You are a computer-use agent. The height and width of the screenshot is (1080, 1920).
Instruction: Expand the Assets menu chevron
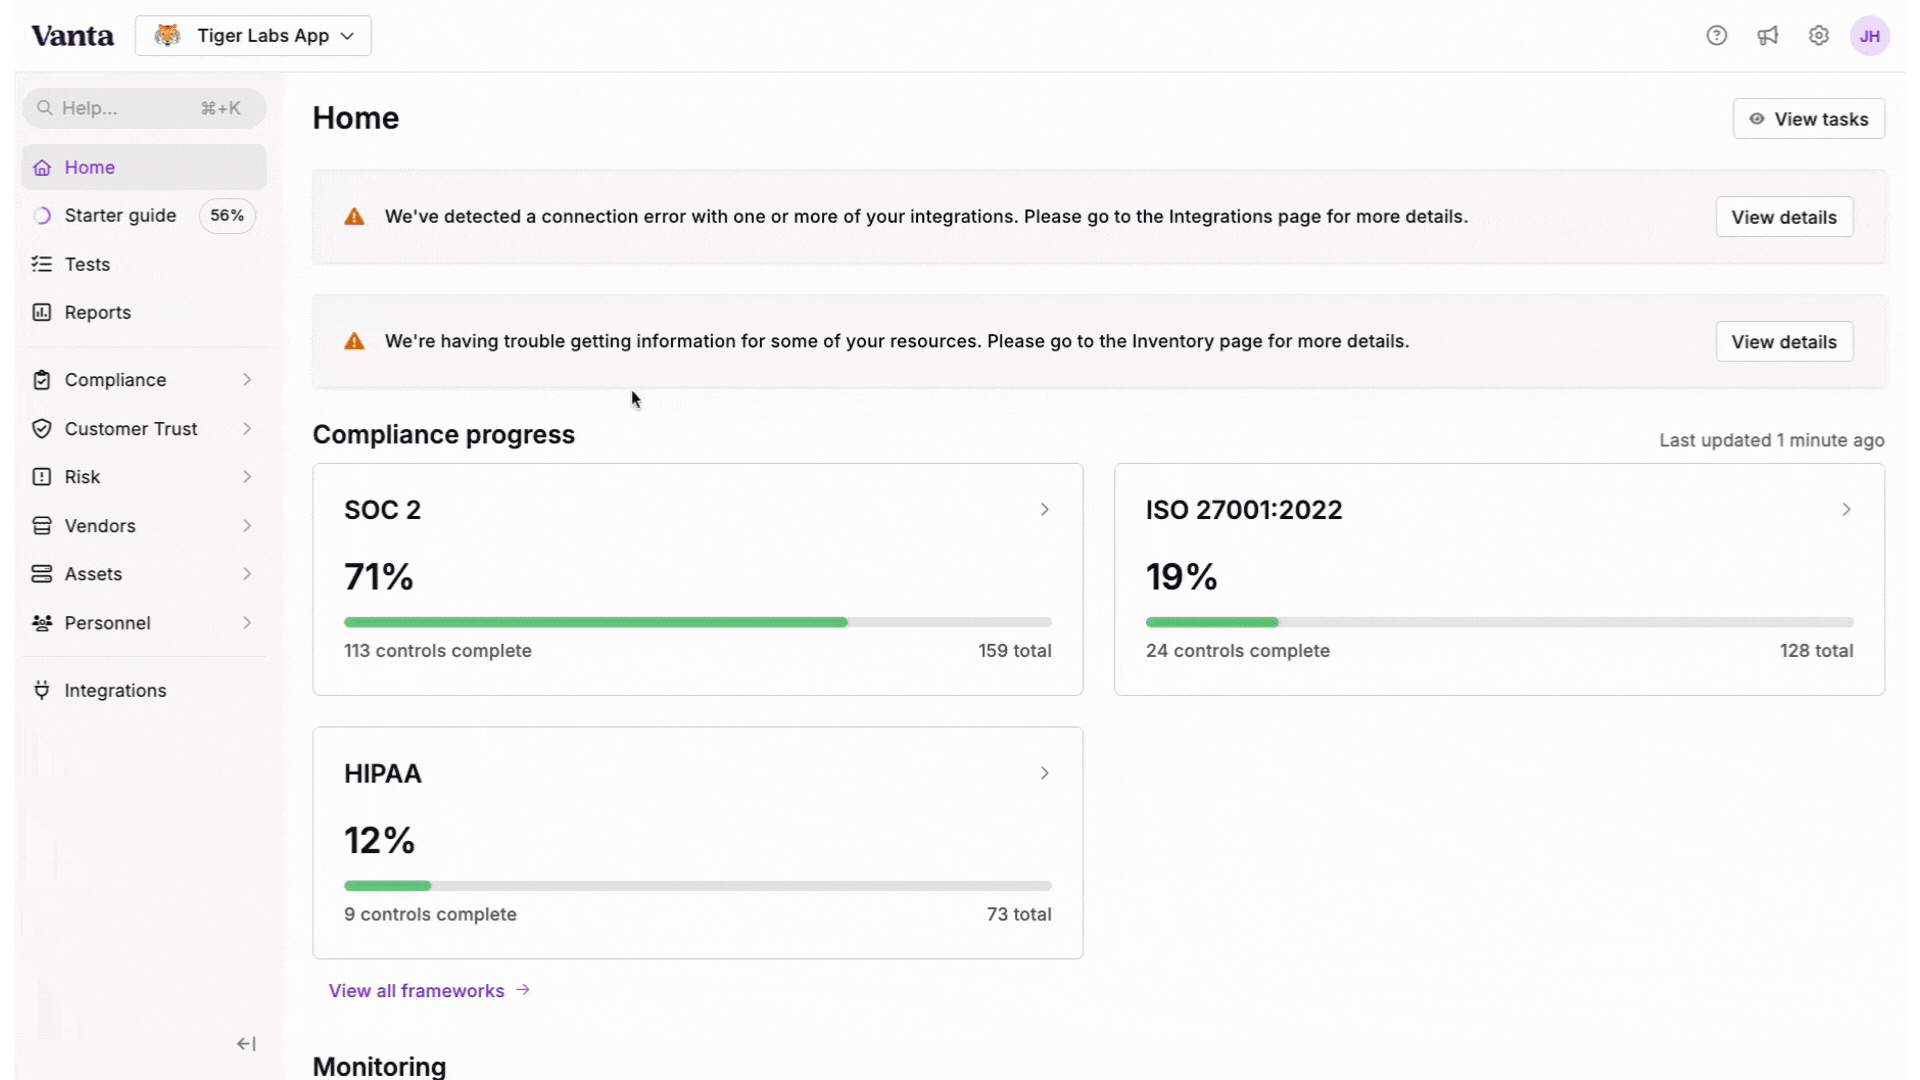(x=247, y=574)
